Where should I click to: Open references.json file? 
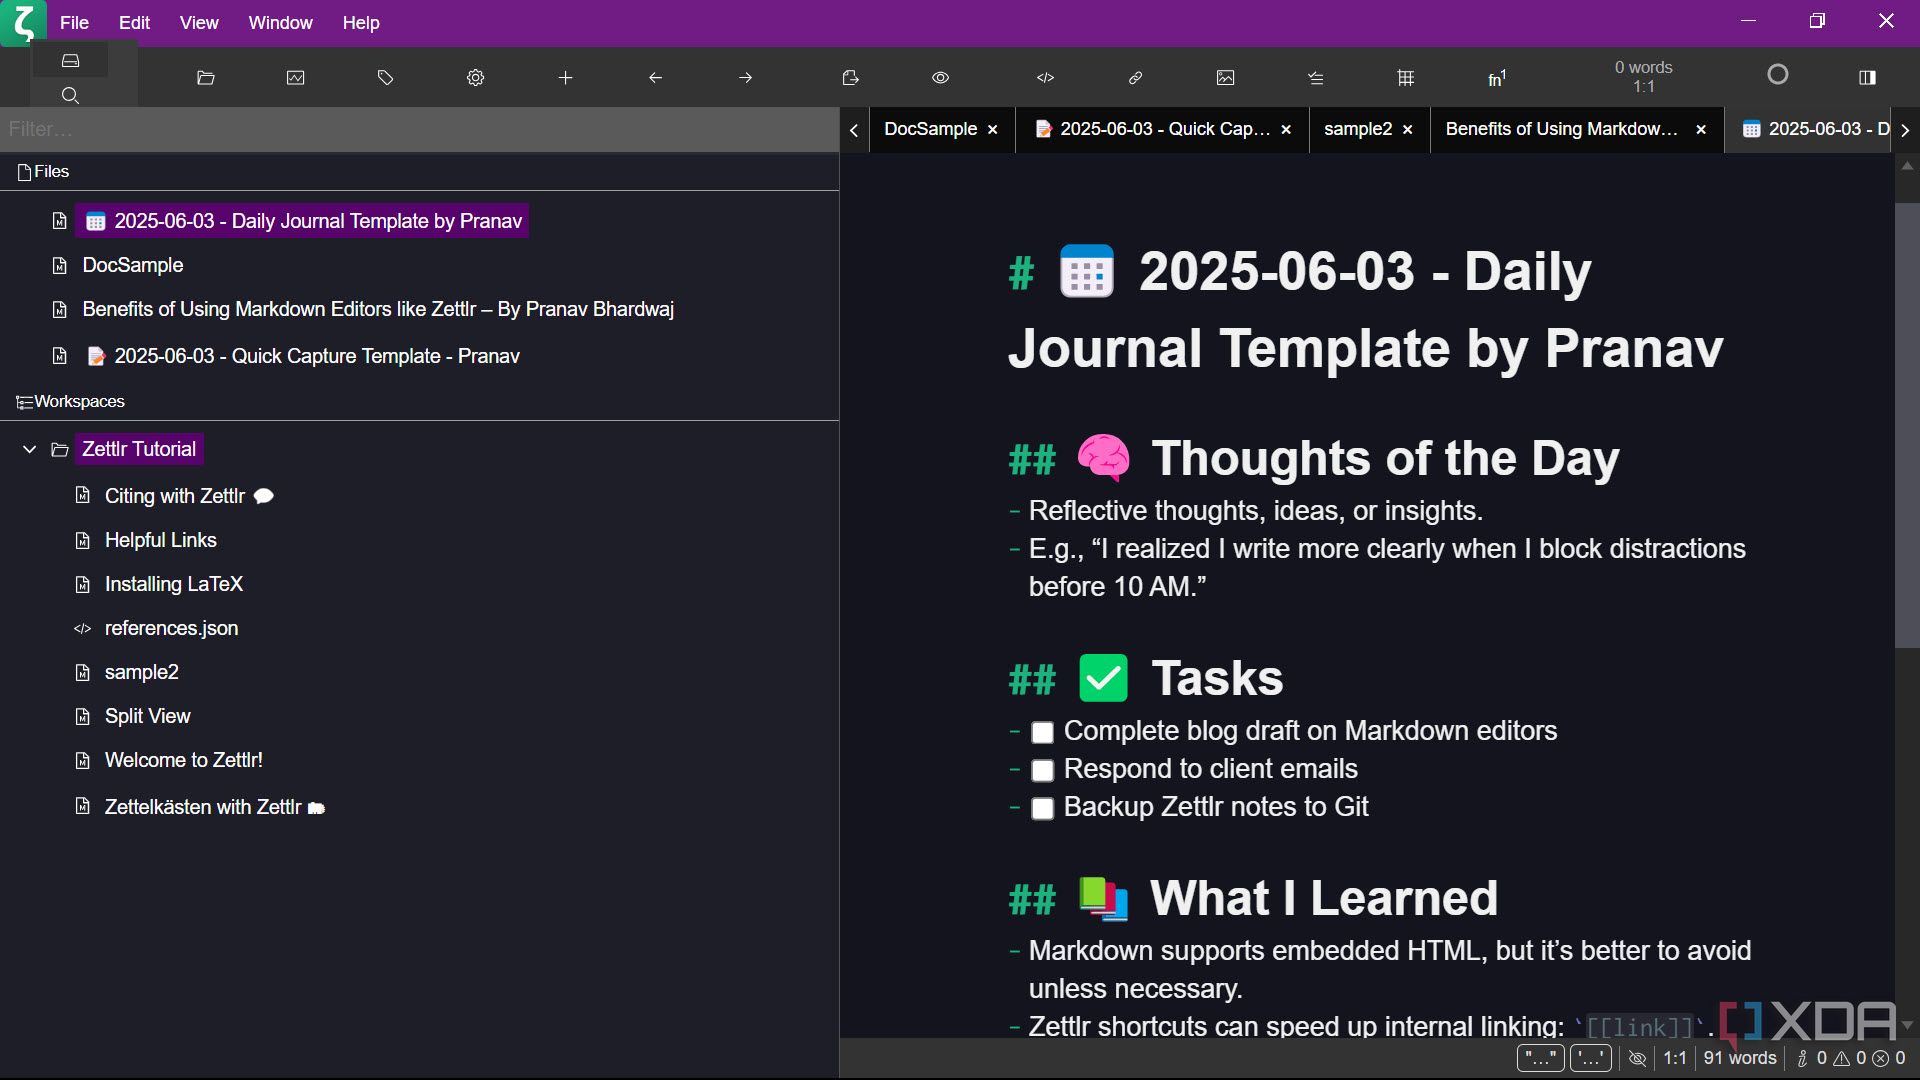tap(172, 628)
